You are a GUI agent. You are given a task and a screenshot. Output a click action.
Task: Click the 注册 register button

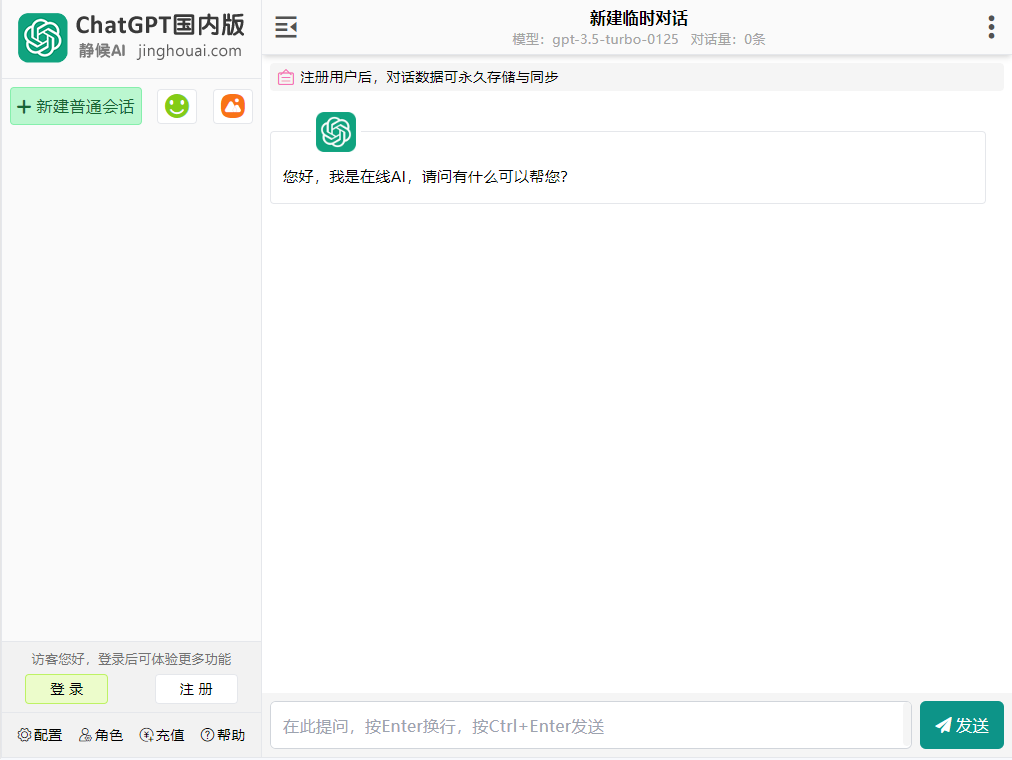point(196,689)
